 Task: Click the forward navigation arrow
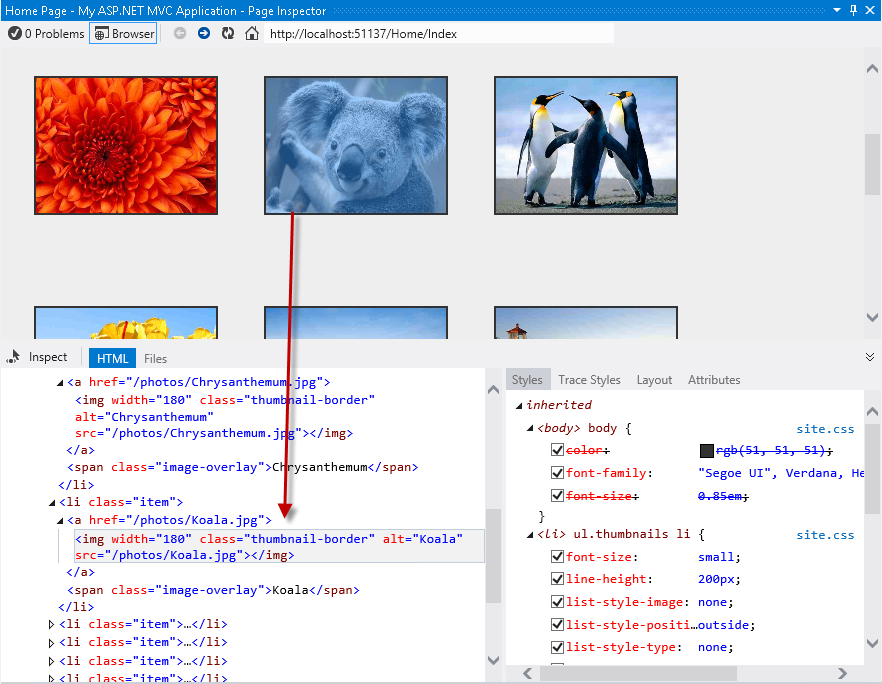click(203, 32)
